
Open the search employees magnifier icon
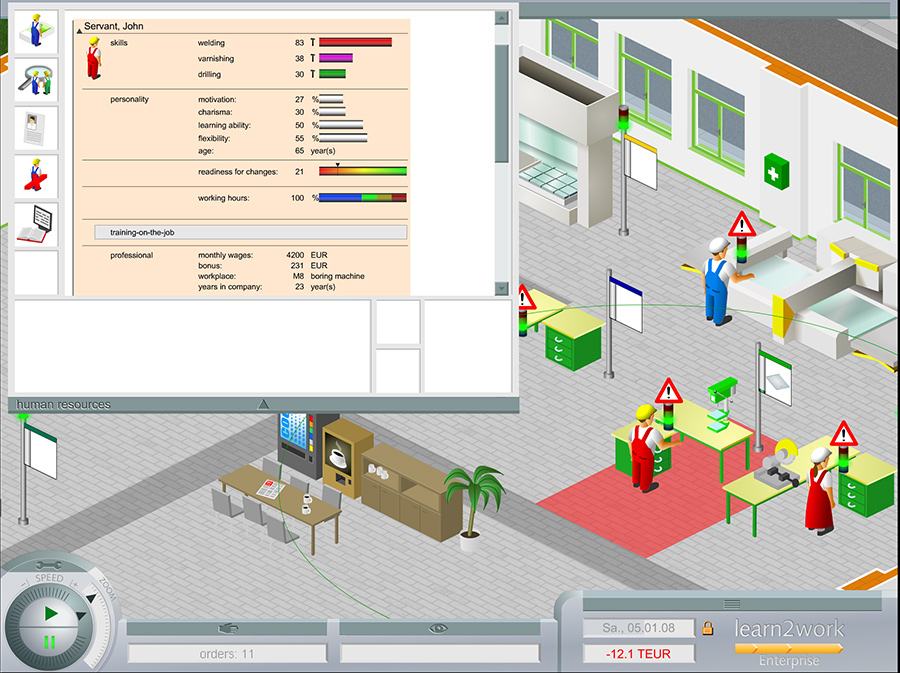tap(36, 80)
